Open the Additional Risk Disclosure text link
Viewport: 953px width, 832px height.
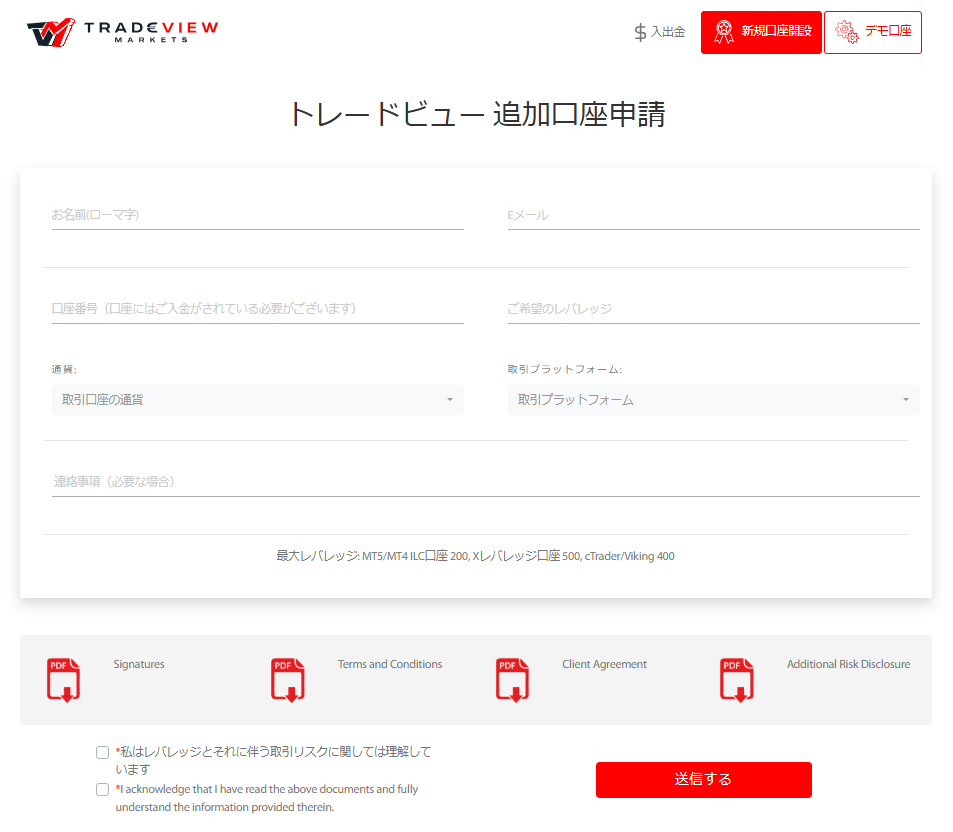pyautogui.click(x=848, y=664)
